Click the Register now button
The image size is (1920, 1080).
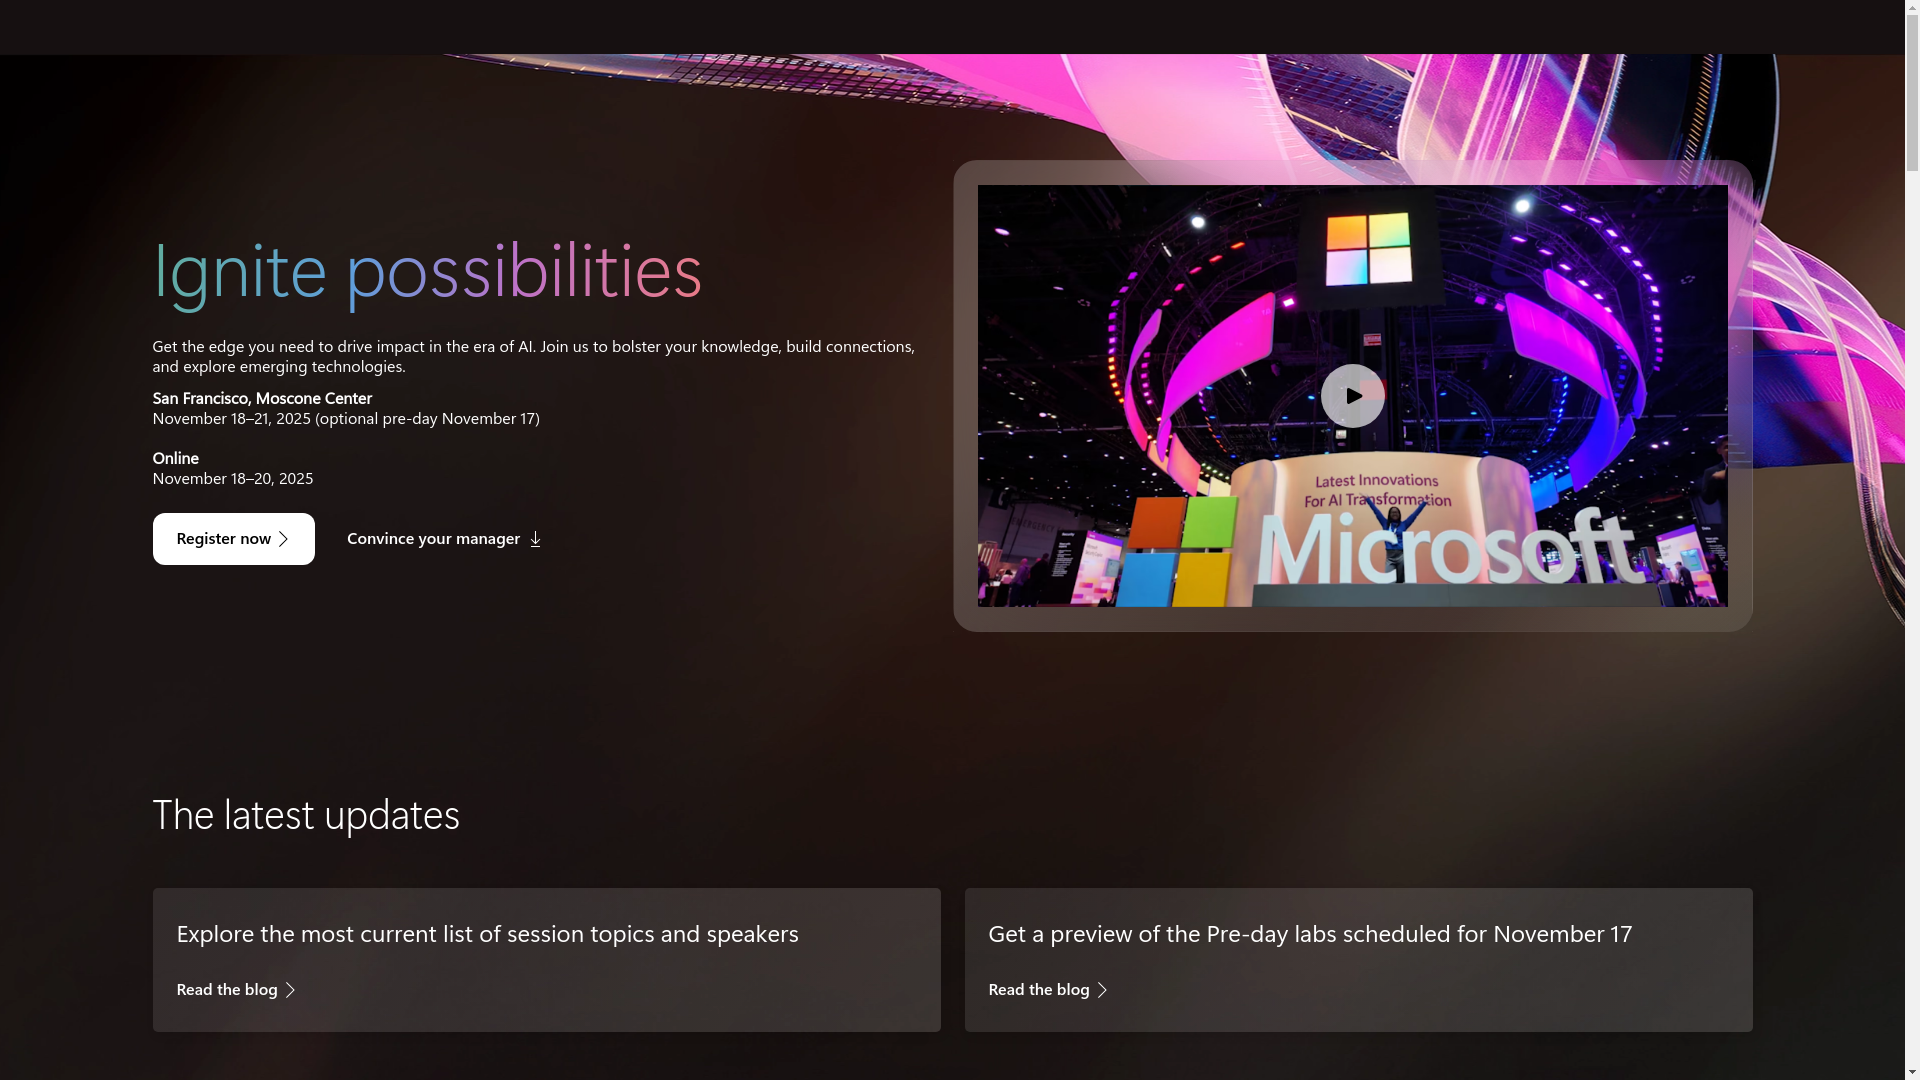pos(233,539)
